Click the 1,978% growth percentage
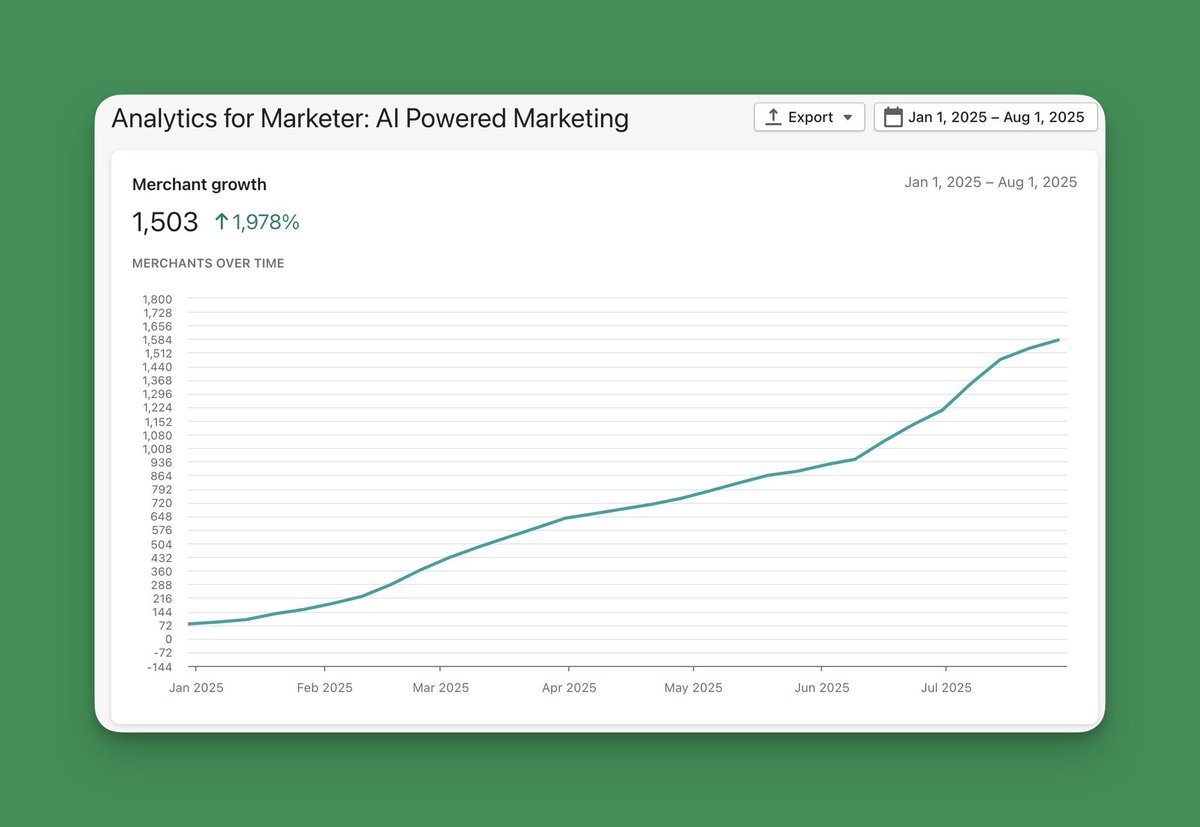1200x827 pixels. point(266,222)
